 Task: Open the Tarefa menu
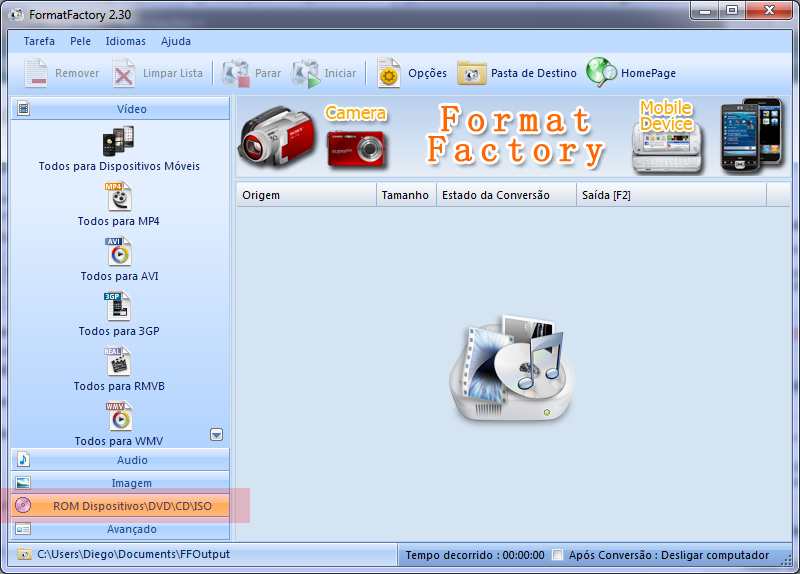39,41
